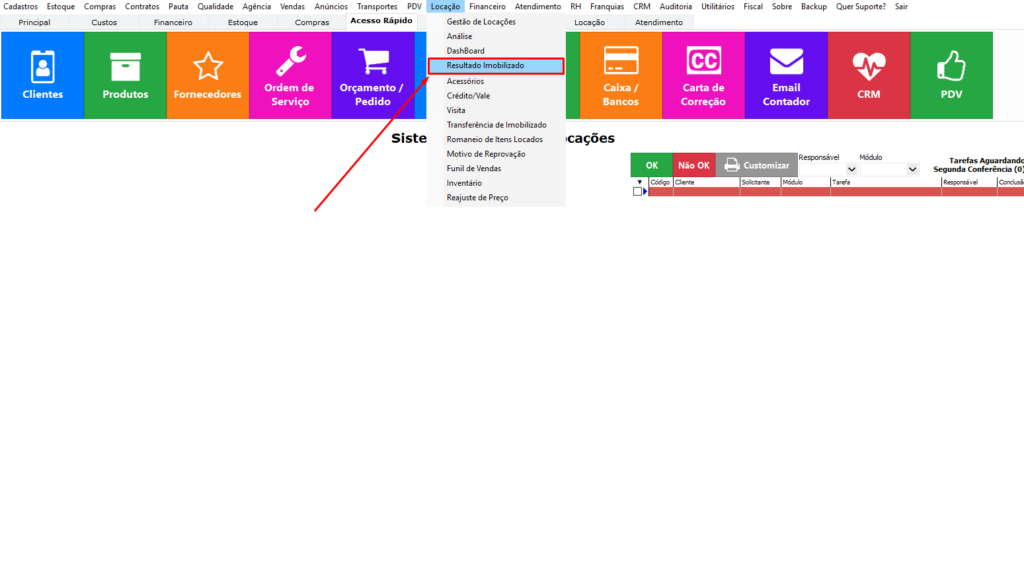Open Carta de Correção tile
Image resolution: width=1024 pixels, height=583 pixels.
[703, 75]
